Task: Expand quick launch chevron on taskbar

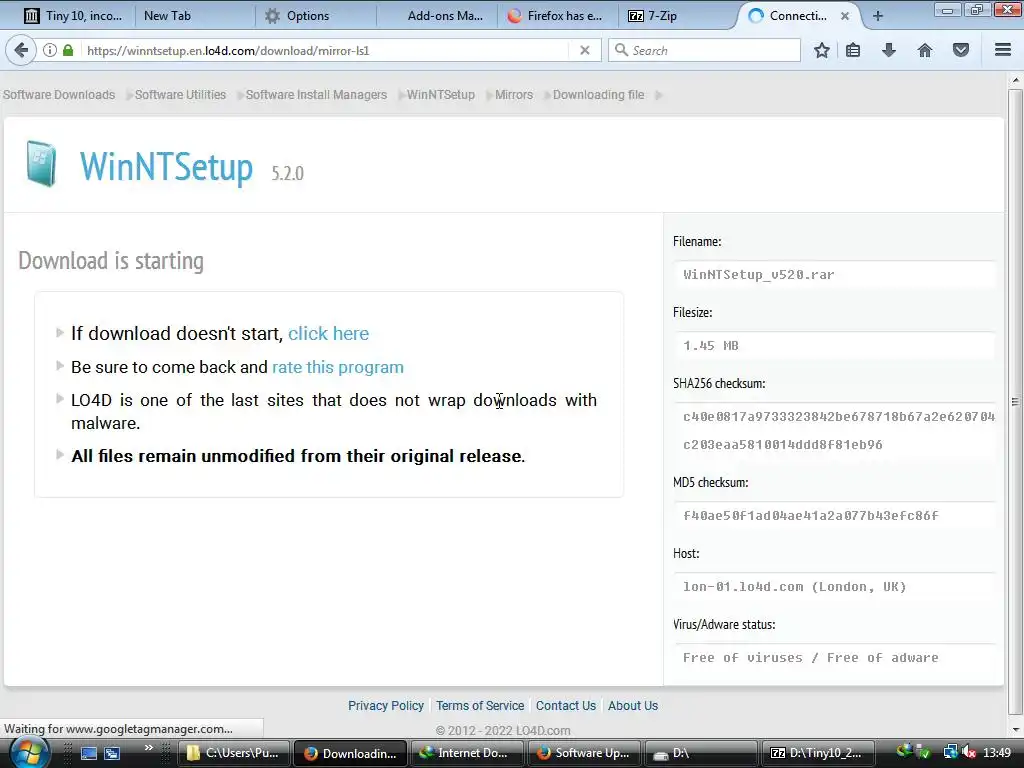Action: click(149, 748)
